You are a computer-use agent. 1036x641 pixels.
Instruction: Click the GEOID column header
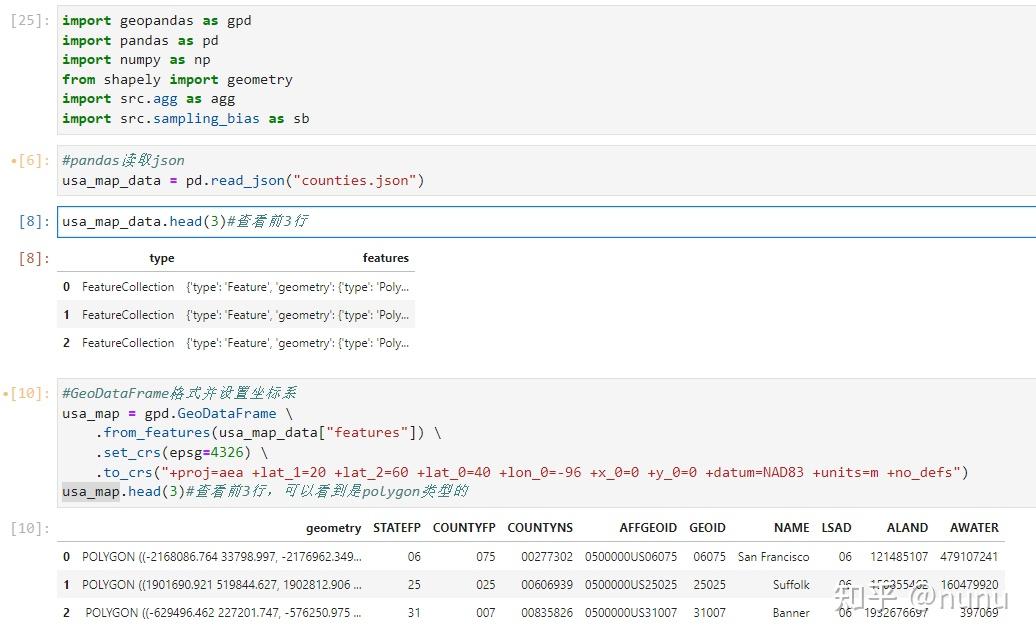tap(707, 528)
